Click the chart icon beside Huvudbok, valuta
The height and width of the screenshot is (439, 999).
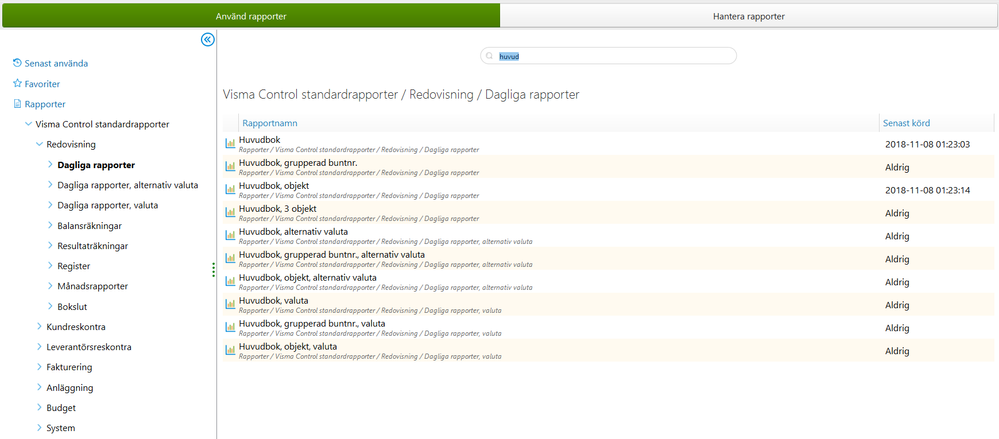pos(231,305)
